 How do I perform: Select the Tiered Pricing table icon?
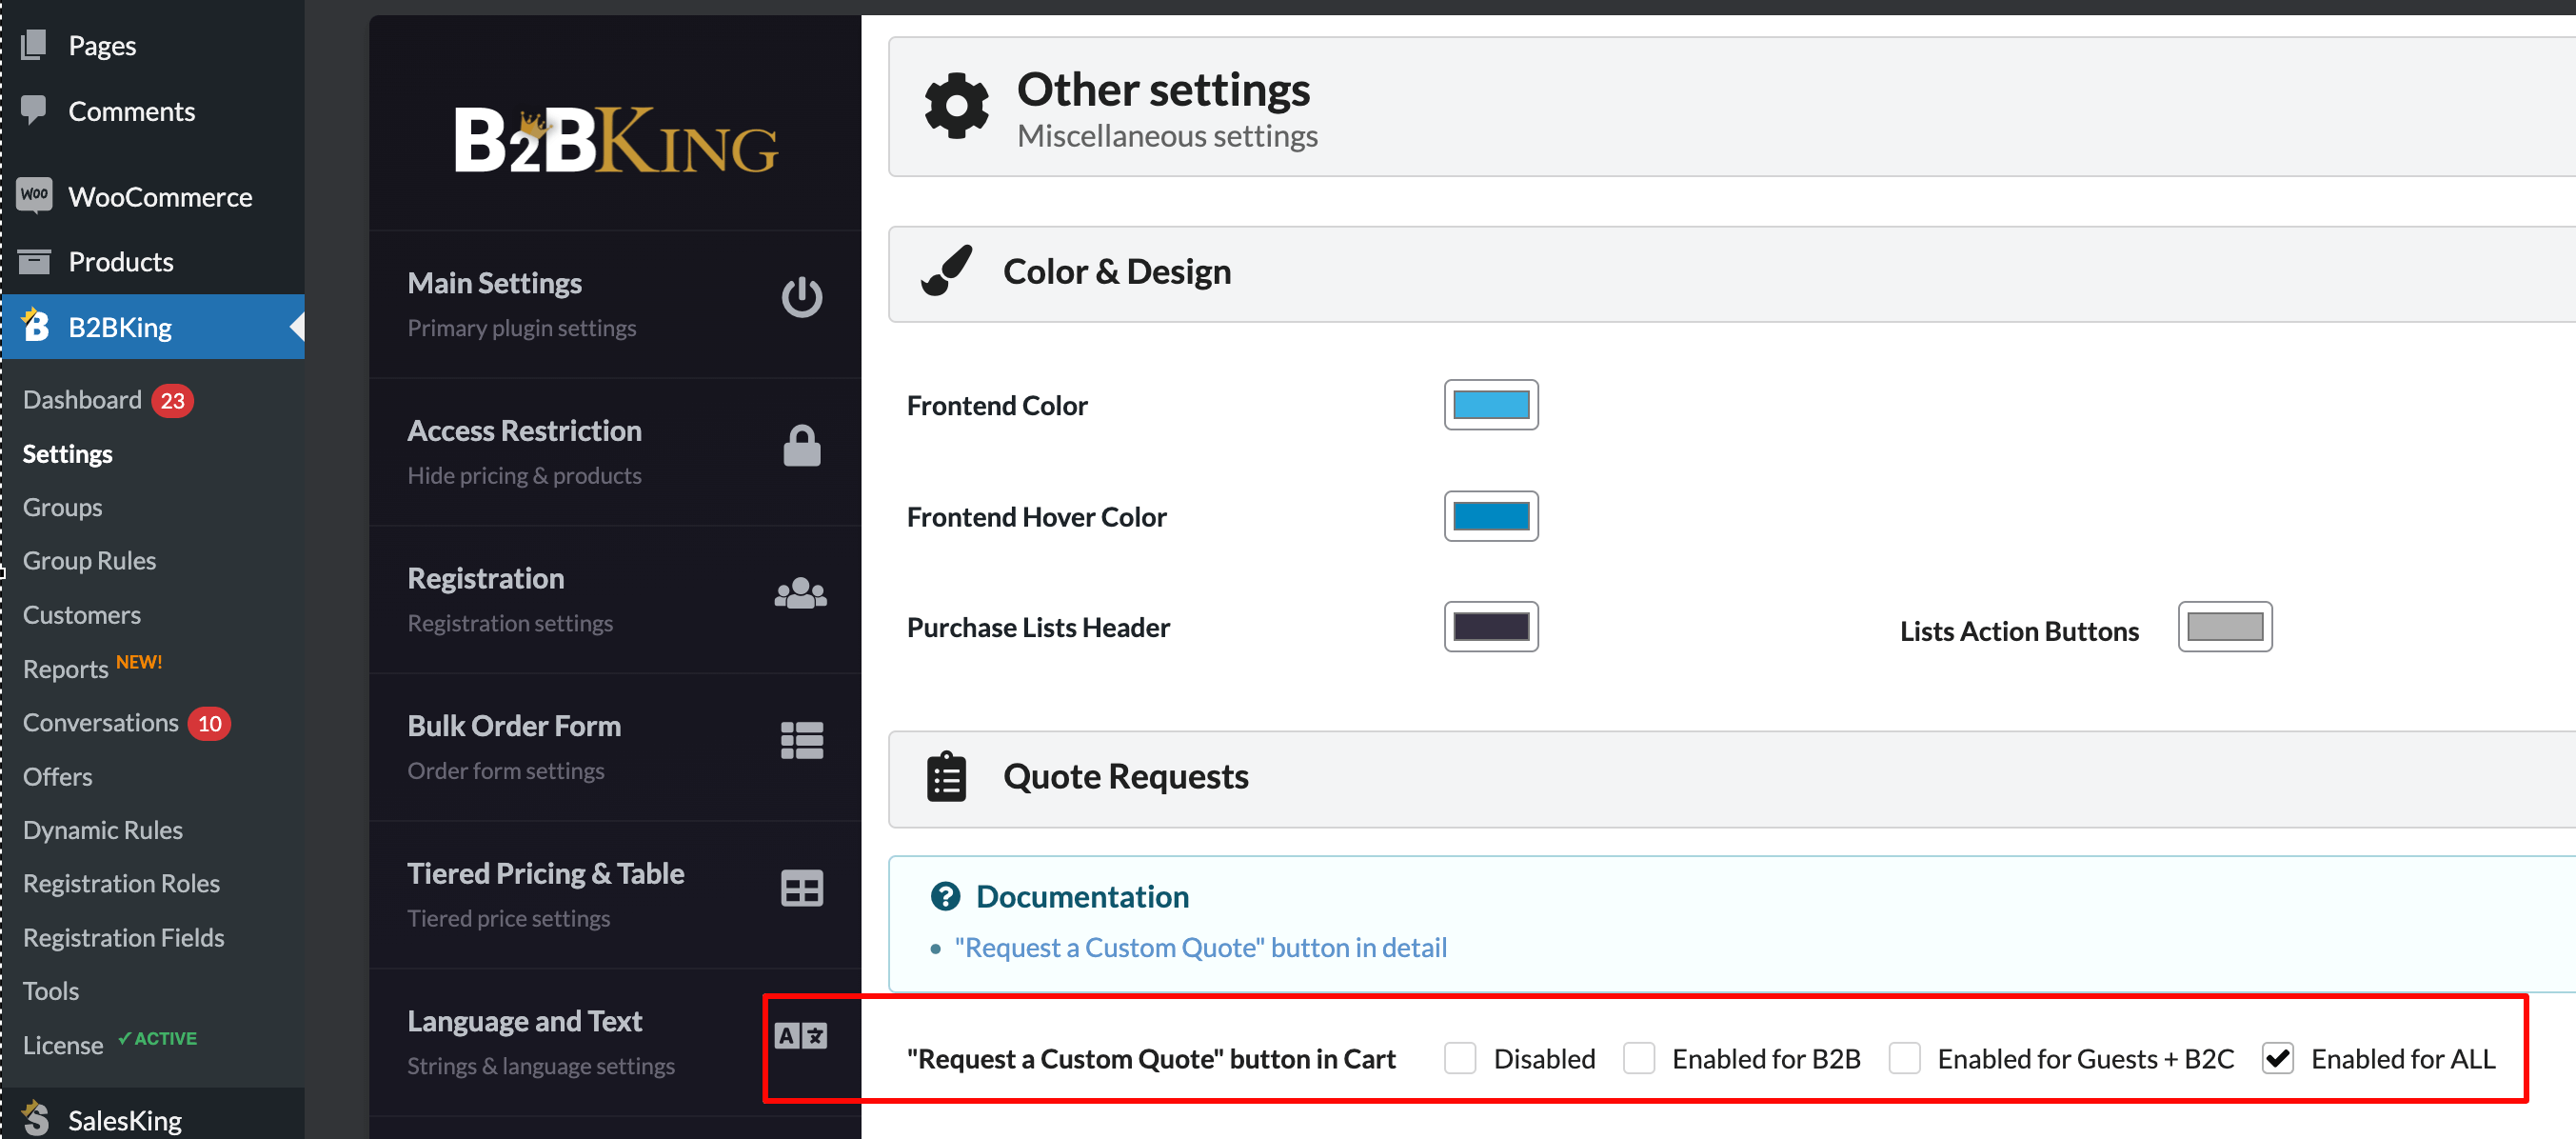pyautogui.click(x=802, y=887)
